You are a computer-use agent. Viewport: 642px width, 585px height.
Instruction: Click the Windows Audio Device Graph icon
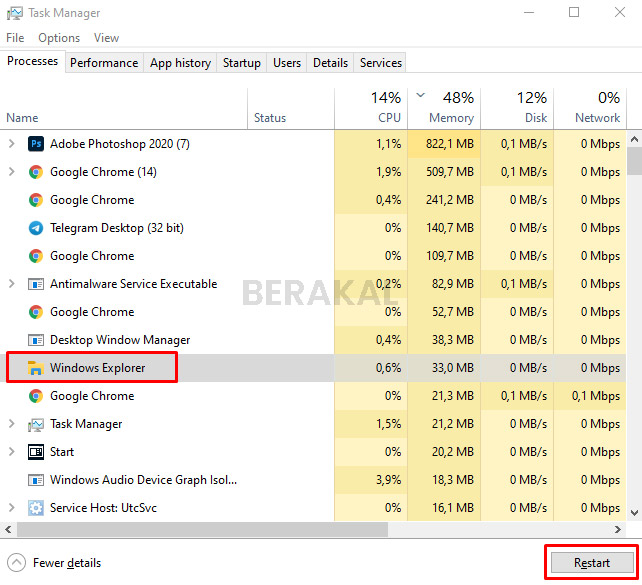36,480
